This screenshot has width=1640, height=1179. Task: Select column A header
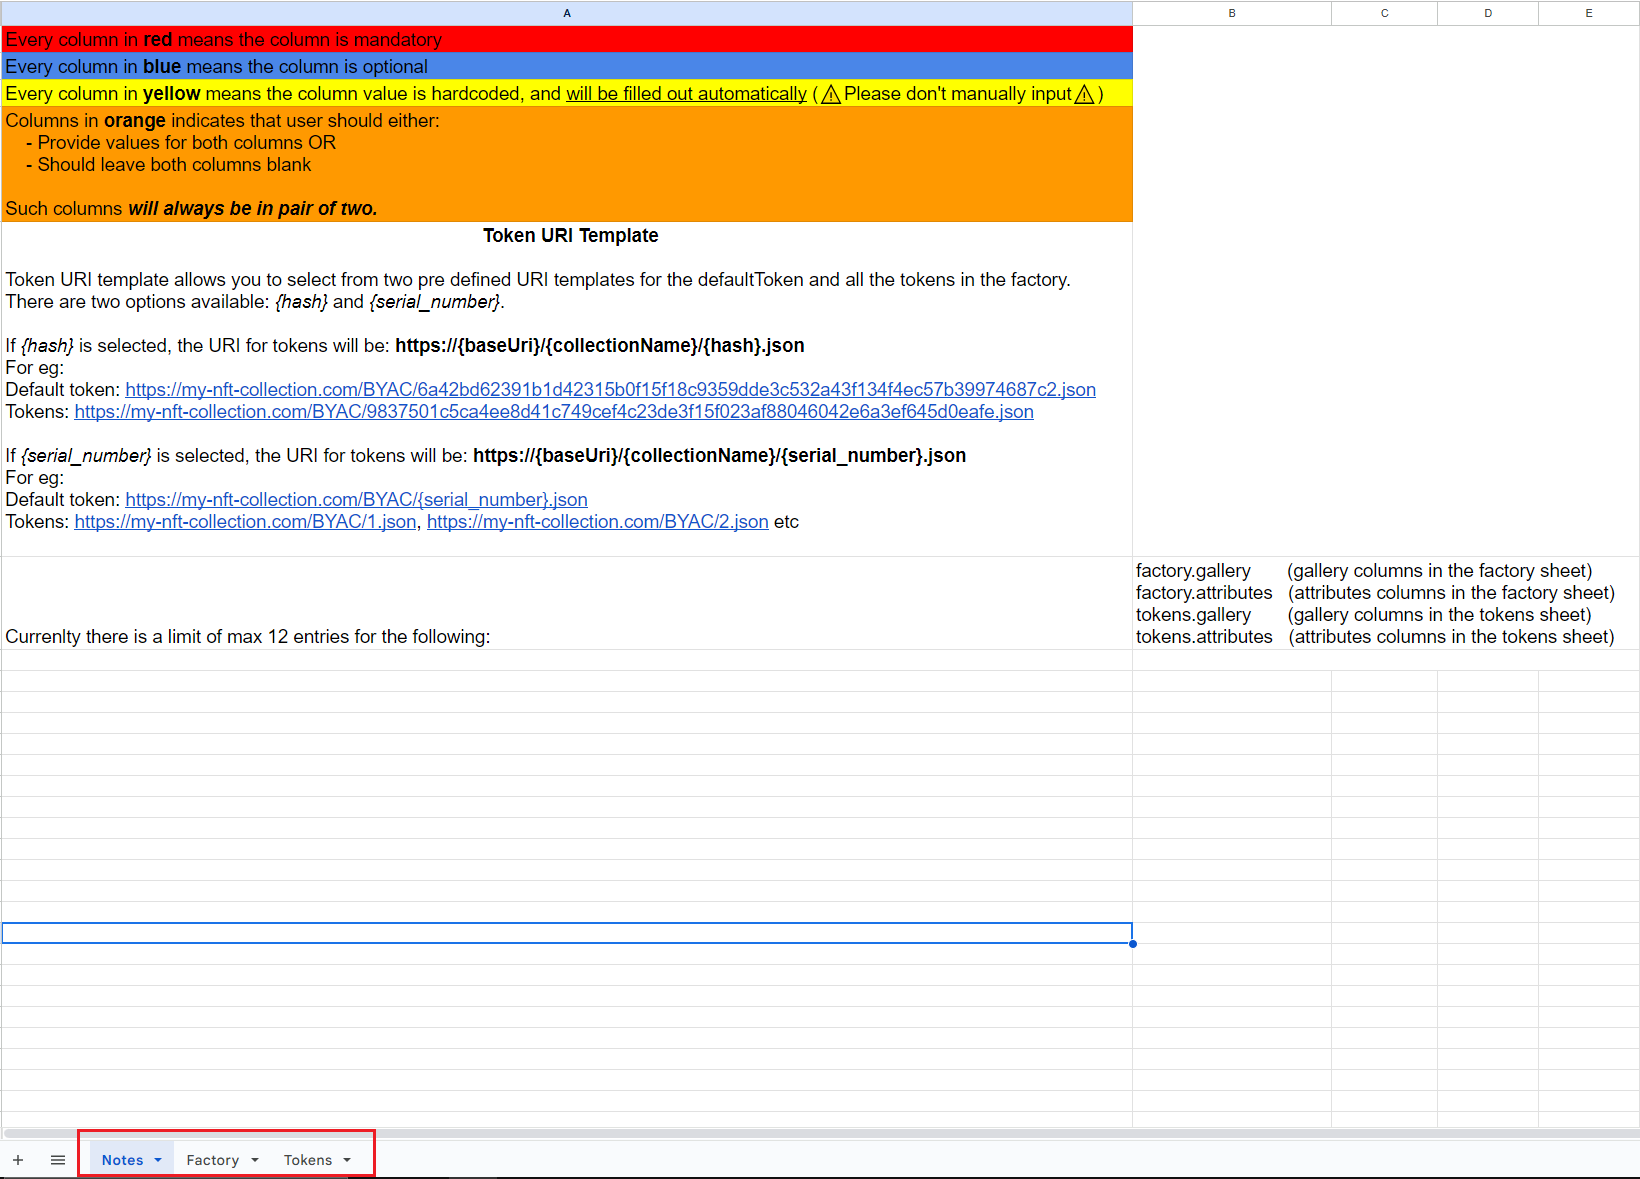click(567, 13)
